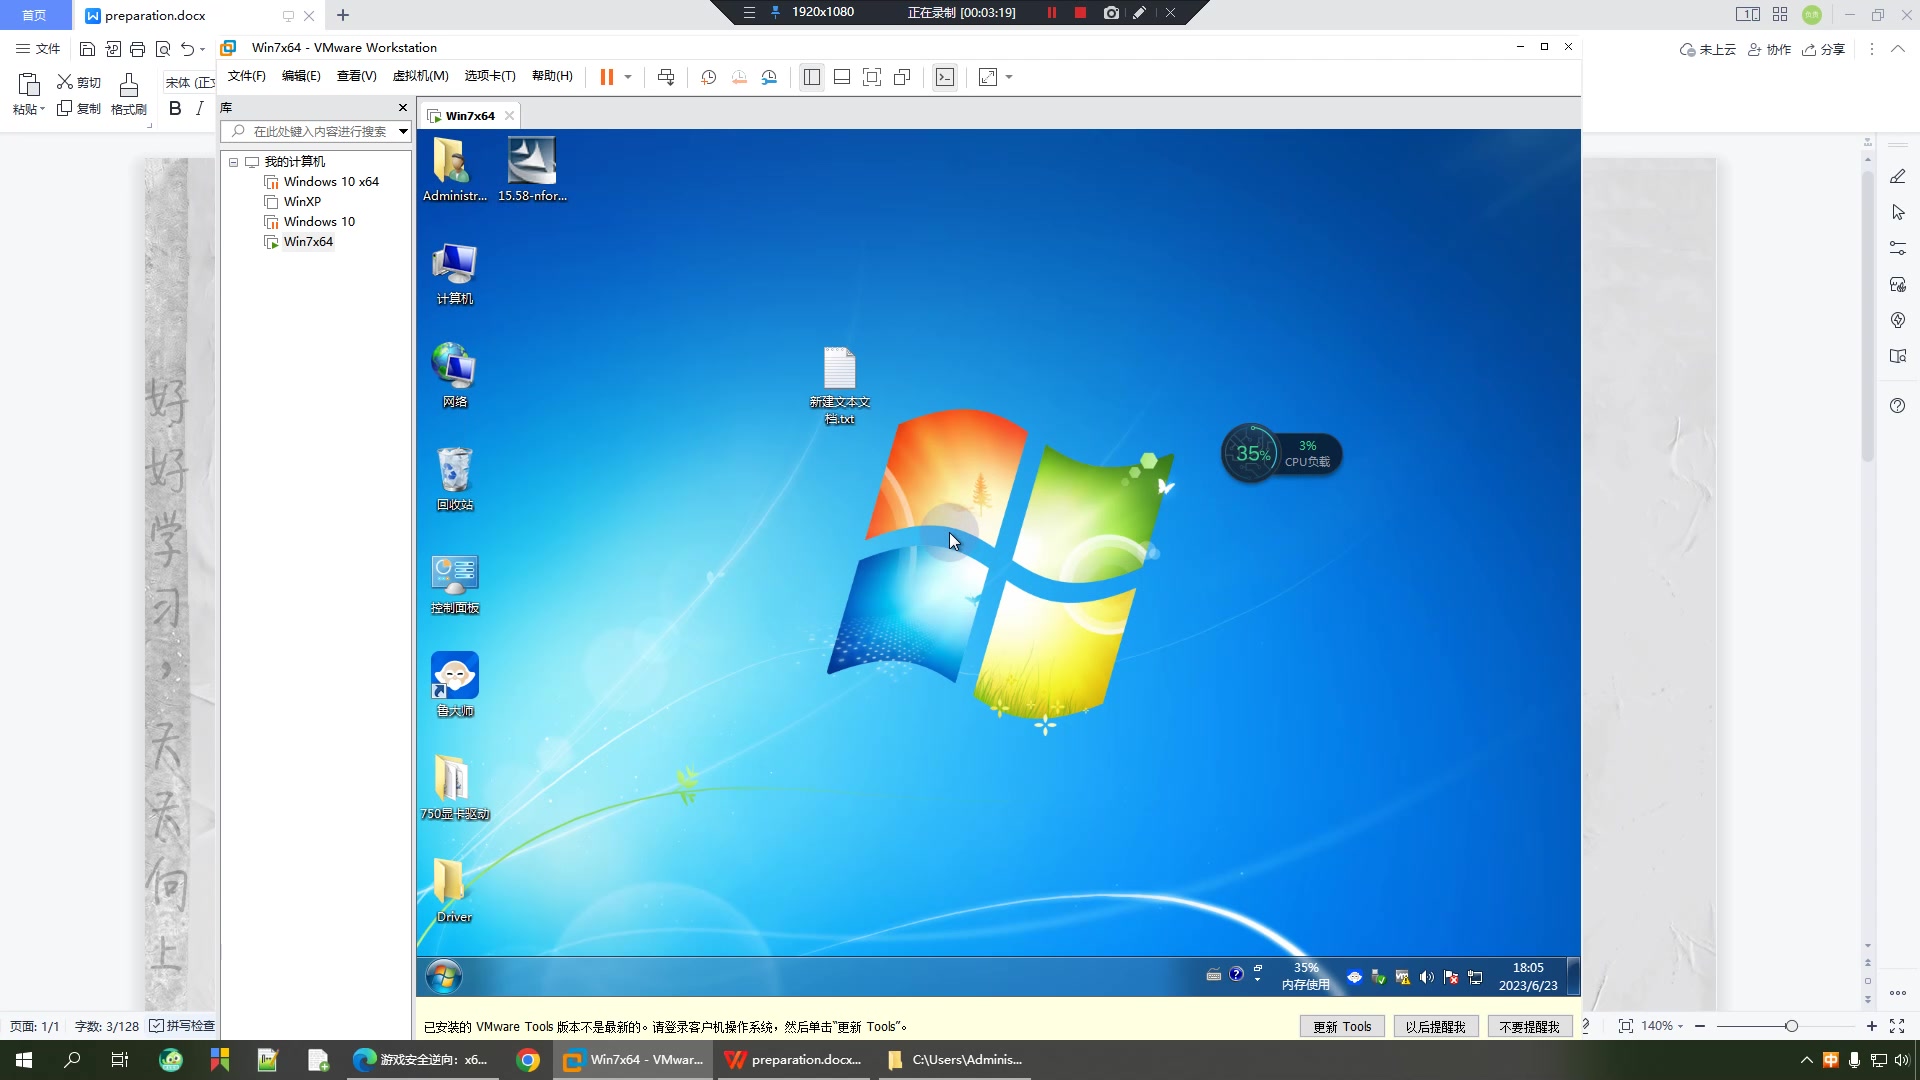Open the recorder annotation pencil tool
1920x1080 pixels.
[1140, 13]
